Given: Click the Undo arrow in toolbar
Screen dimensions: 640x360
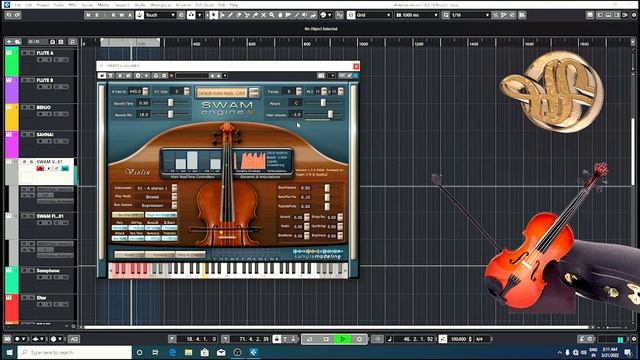Looking at the screenshot, I should (9, 15).
